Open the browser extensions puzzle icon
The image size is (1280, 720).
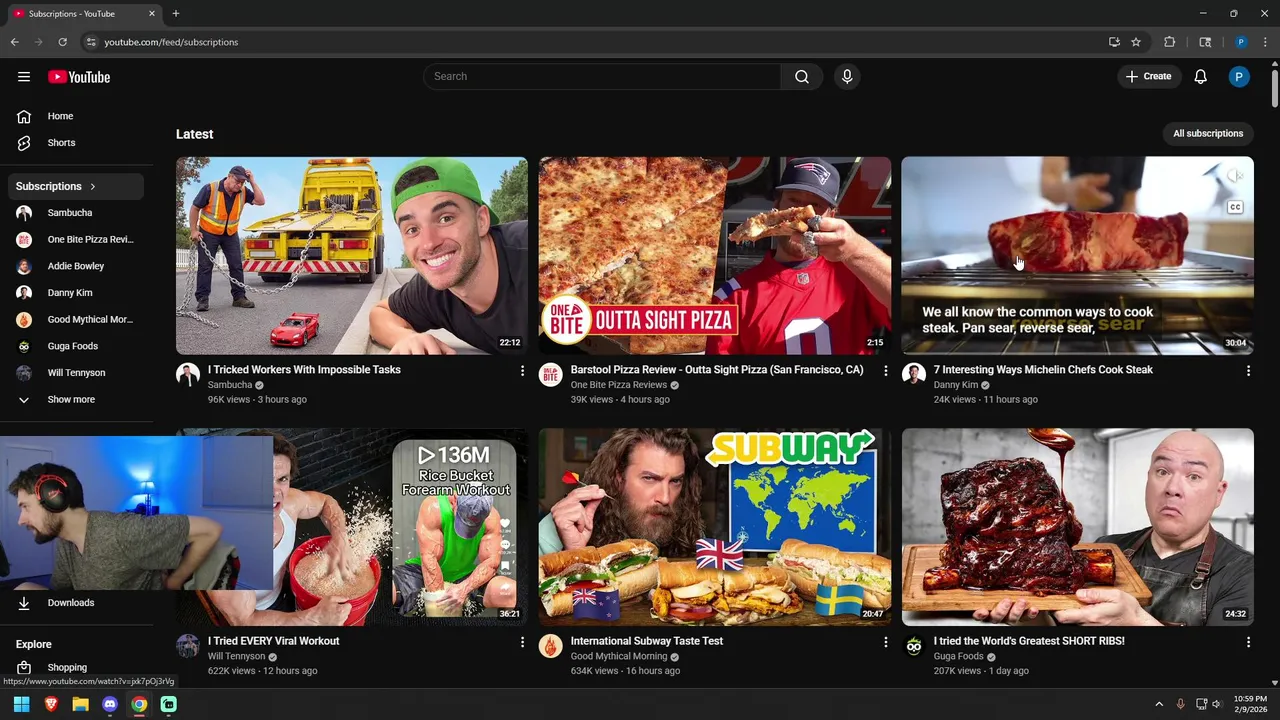(1170, 42)
